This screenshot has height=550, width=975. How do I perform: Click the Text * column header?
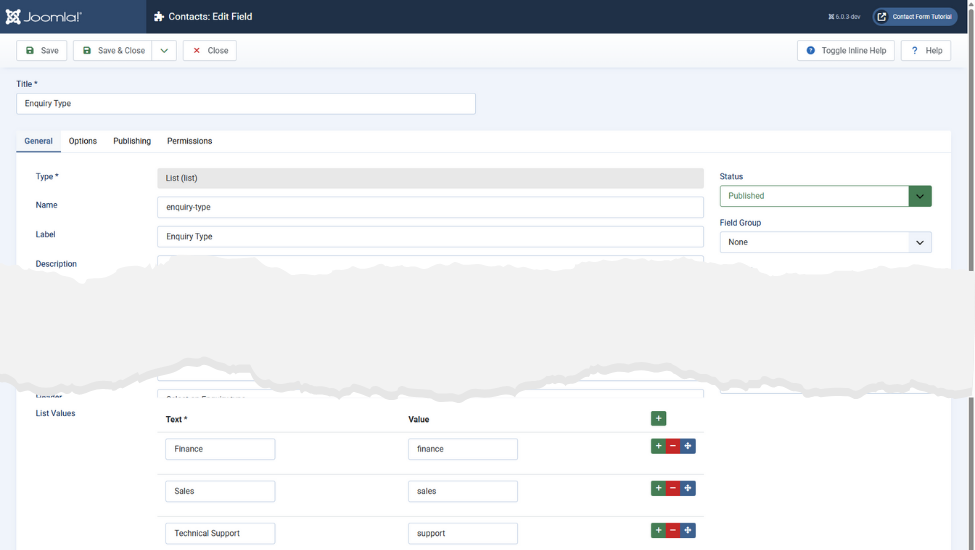[x=177, y=419]
